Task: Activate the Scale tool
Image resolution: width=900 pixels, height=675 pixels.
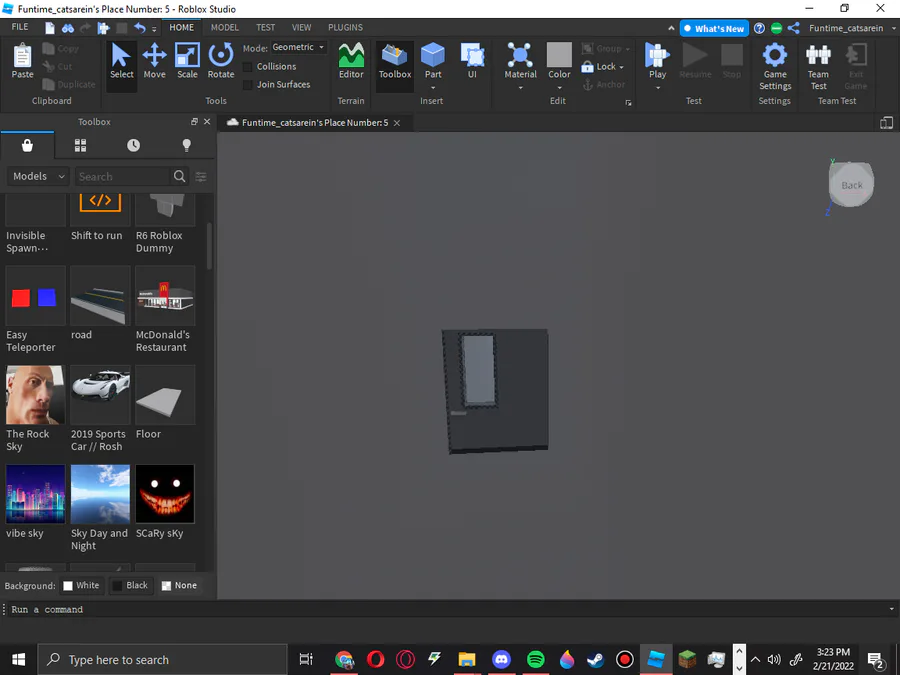Action: 187,60
